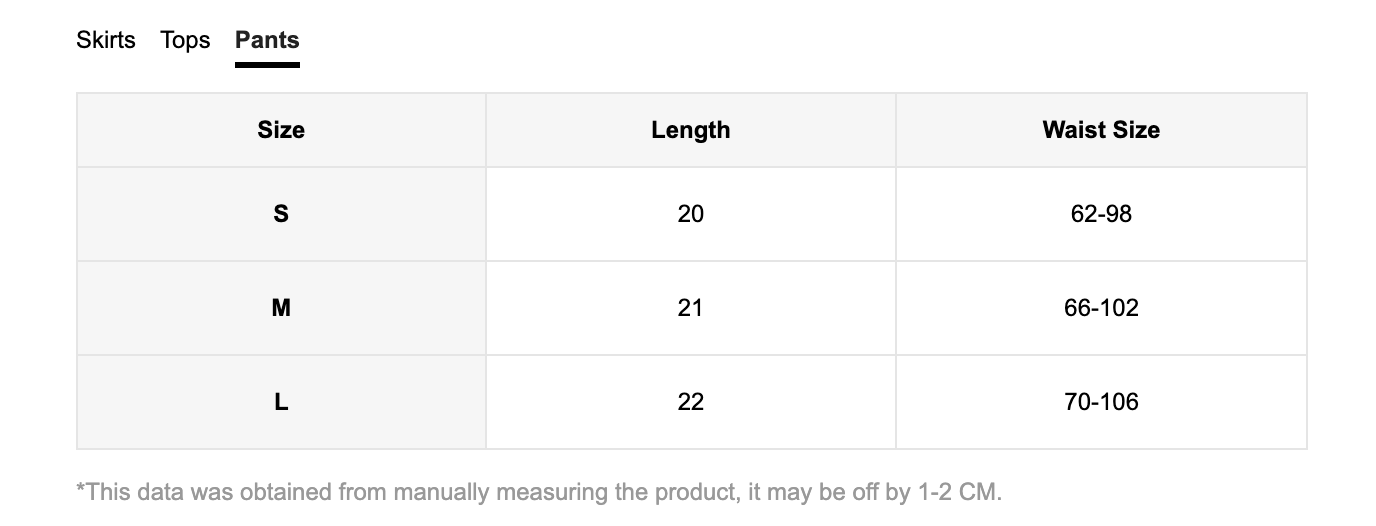Select the M size row label
The height and width of the screenshot is (526, 1376).
tap(281, 308)
